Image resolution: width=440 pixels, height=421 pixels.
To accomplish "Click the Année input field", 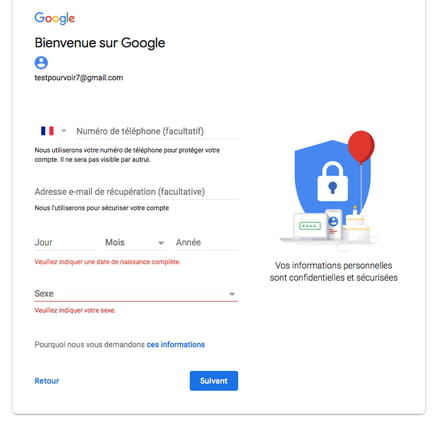I will click(207, 242).
